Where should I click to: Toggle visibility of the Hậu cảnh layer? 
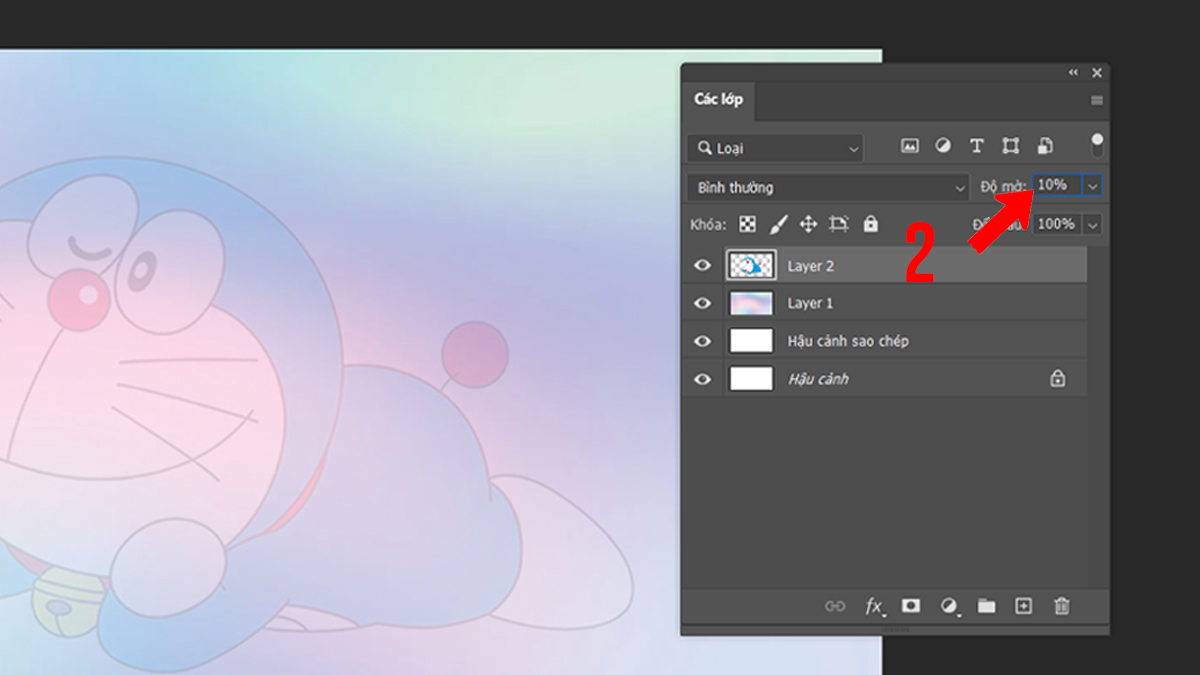point(703,379)
